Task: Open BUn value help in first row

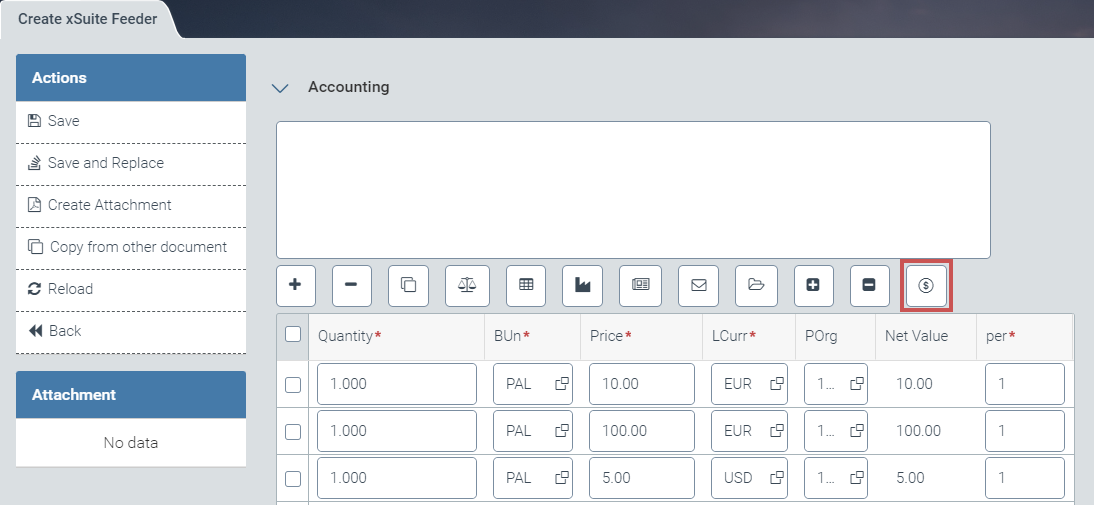Action: pyautogui.click(x=562, y=384)
